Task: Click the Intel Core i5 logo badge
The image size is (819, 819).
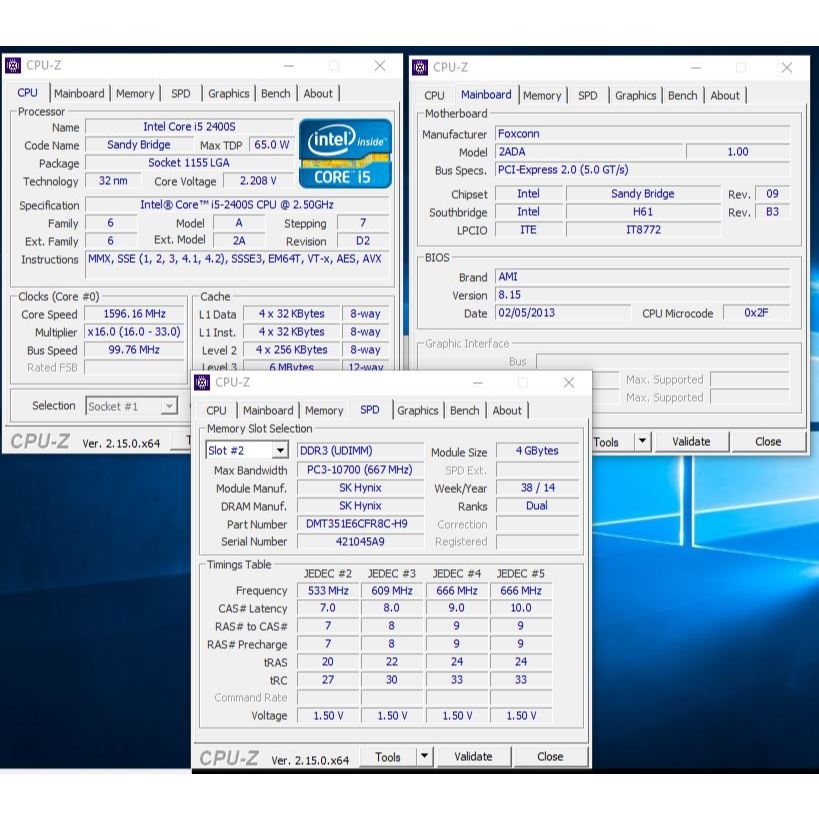Action: (x=345, y=154)
